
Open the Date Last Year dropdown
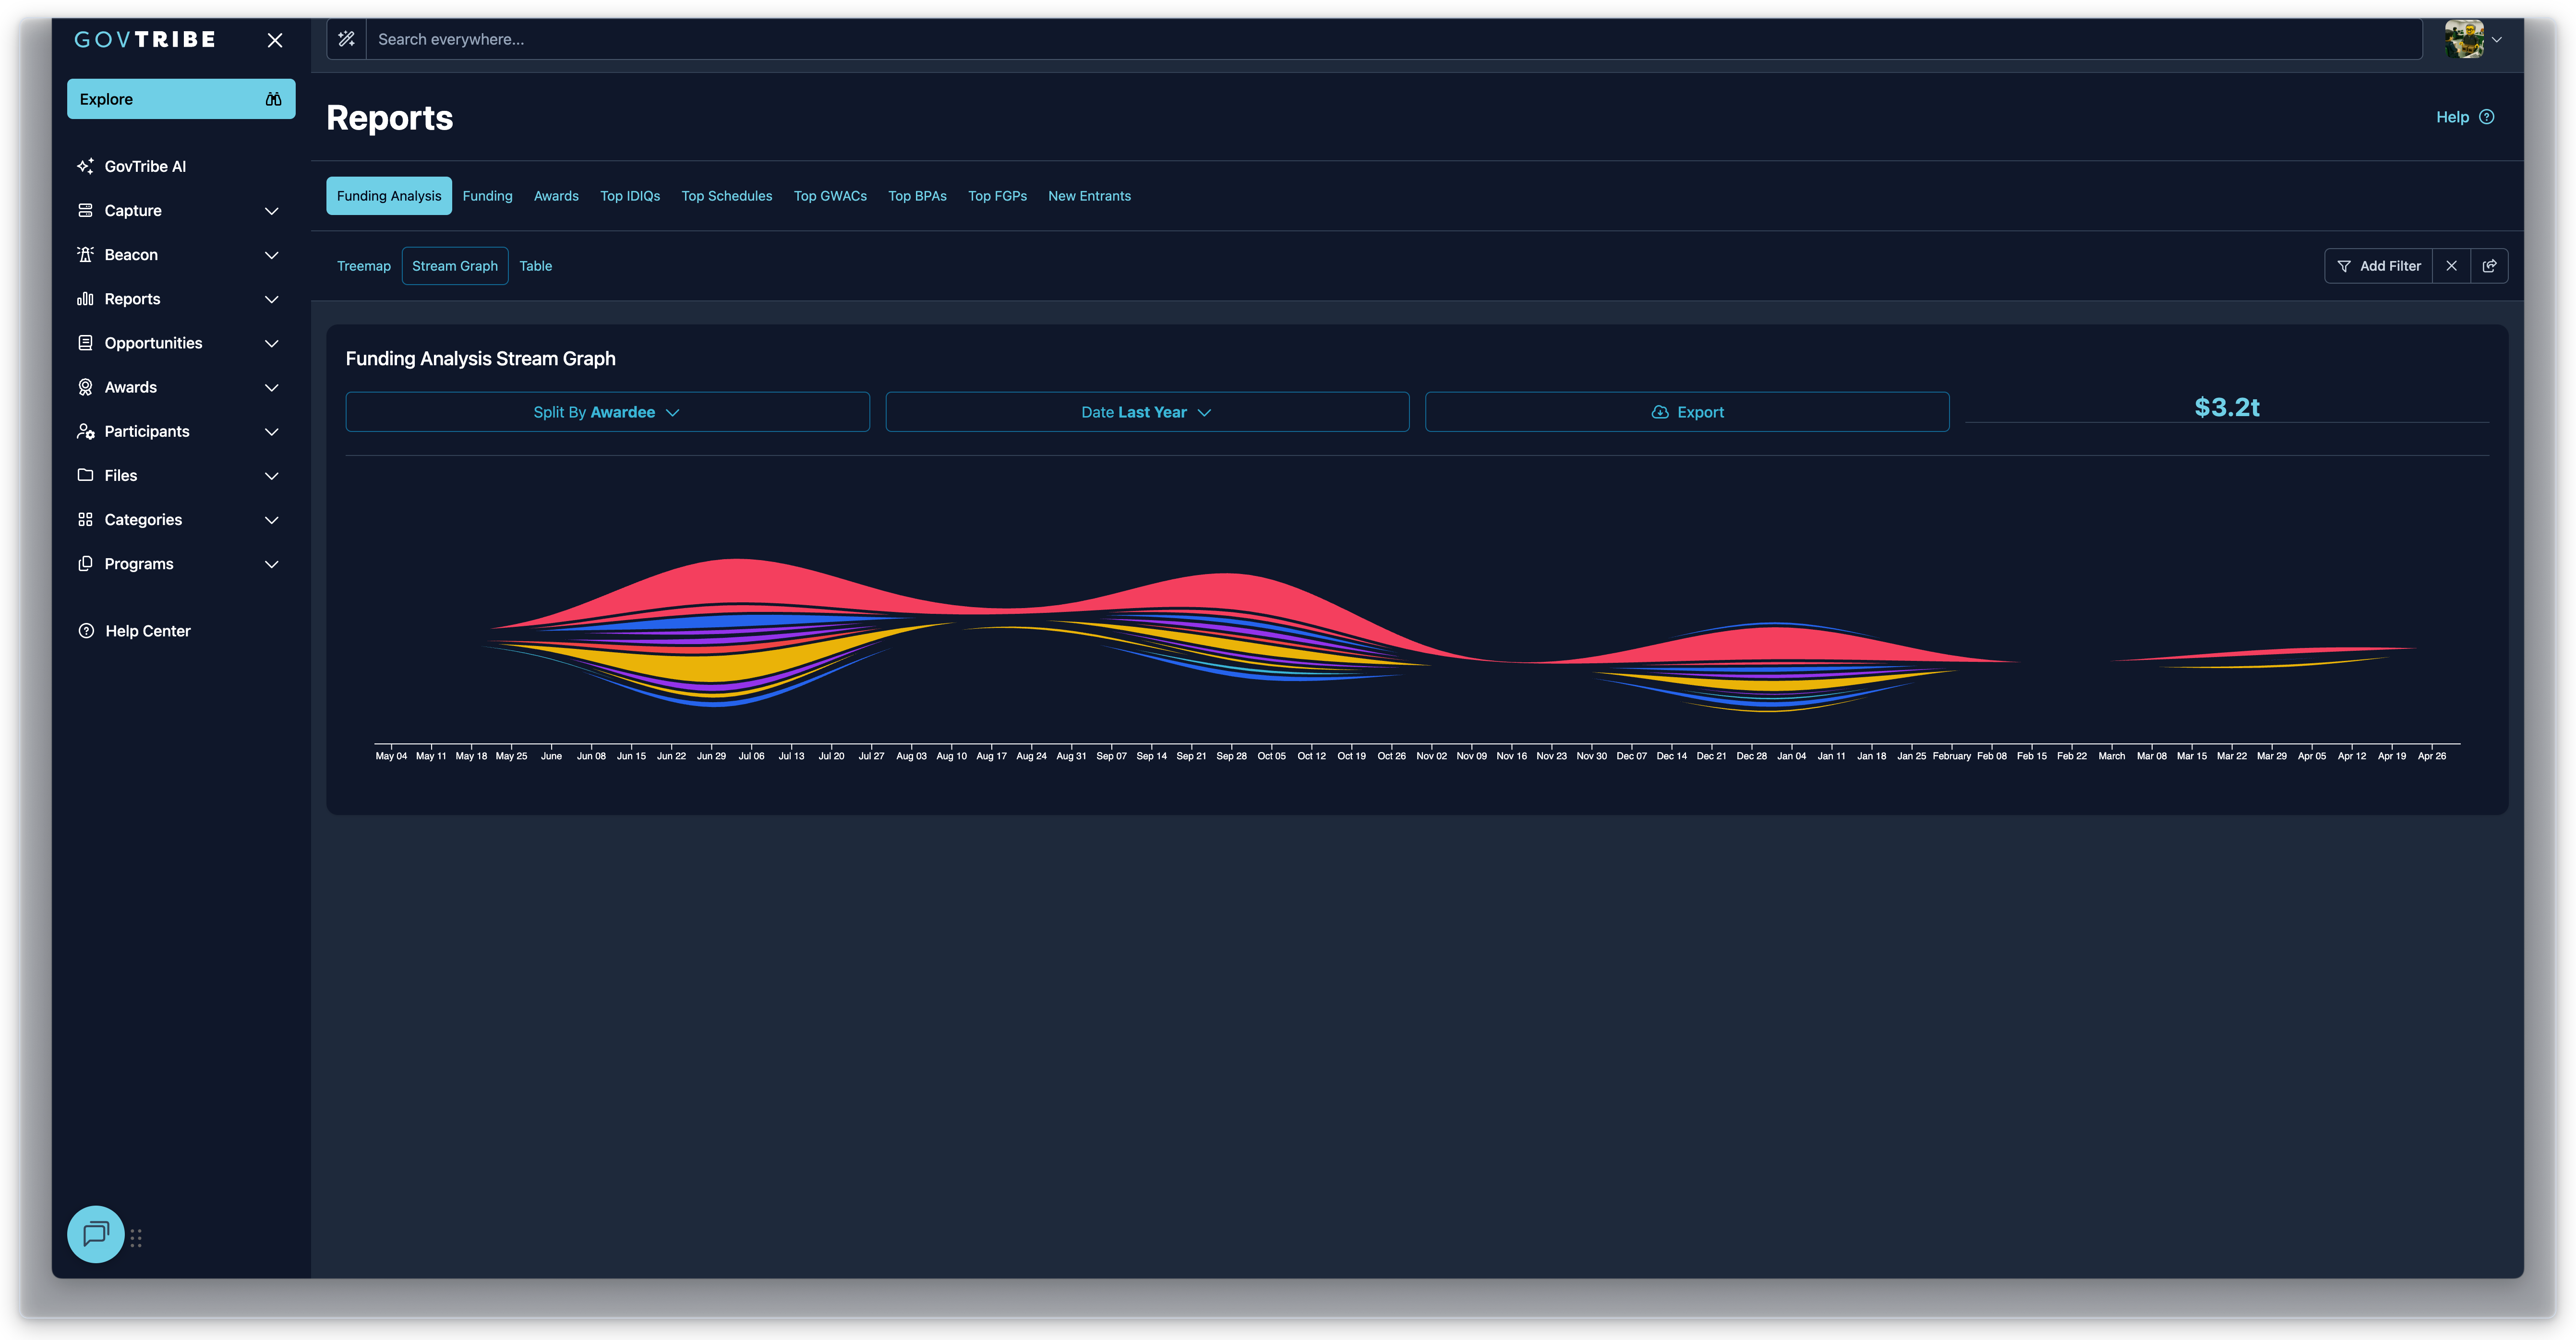1147,412
